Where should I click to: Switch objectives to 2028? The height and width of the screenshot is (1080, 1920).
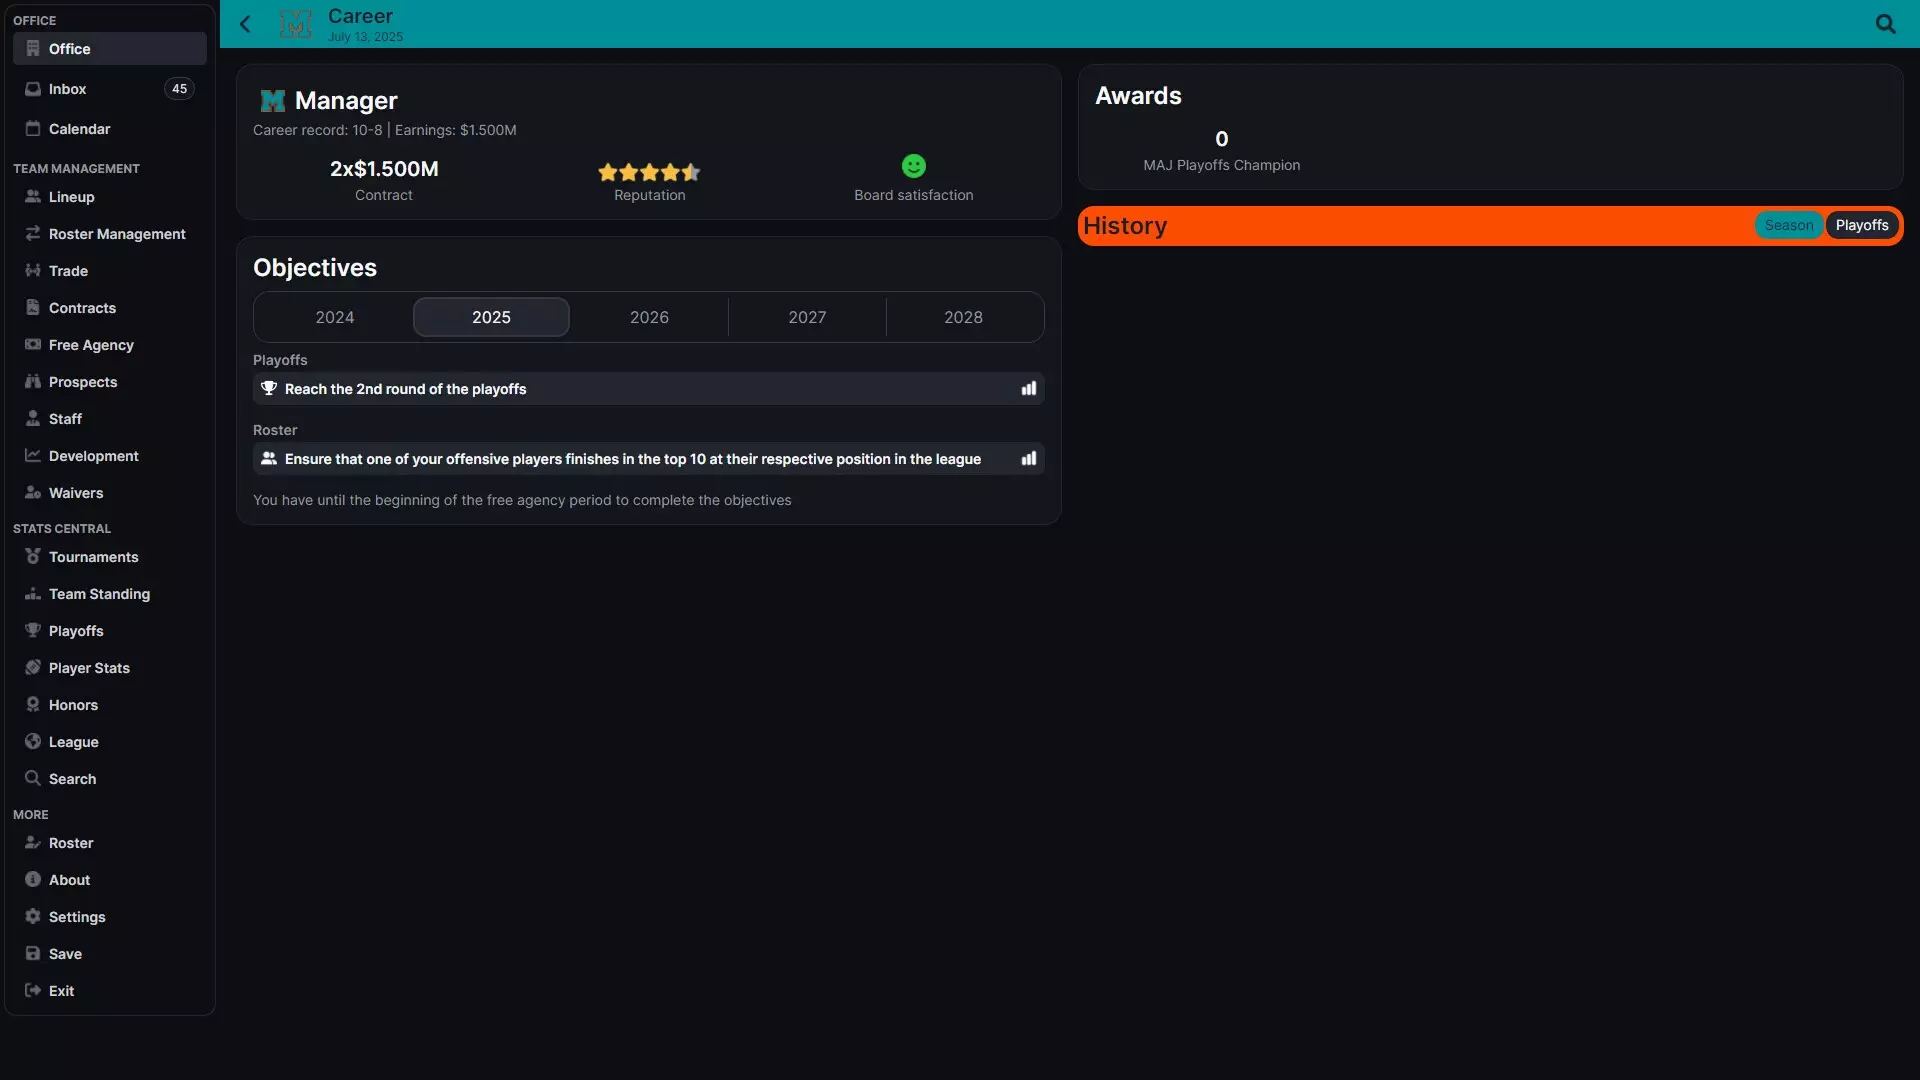963,316
